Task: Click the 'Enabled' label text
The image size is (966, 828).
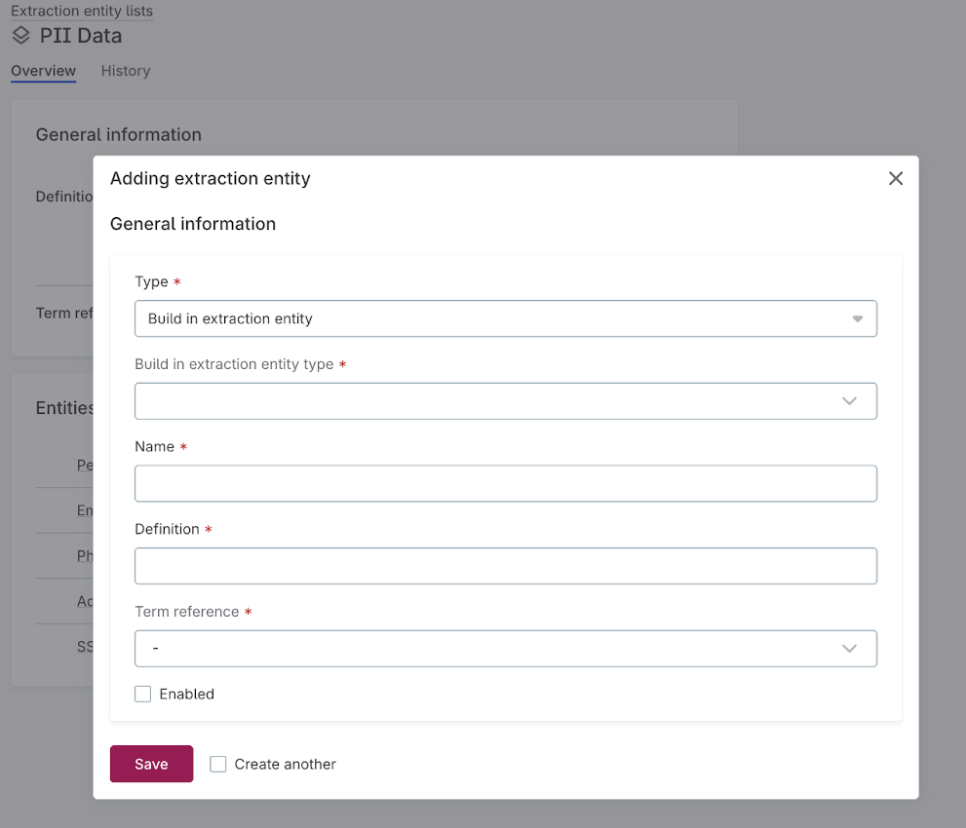Action: (187, 694)
